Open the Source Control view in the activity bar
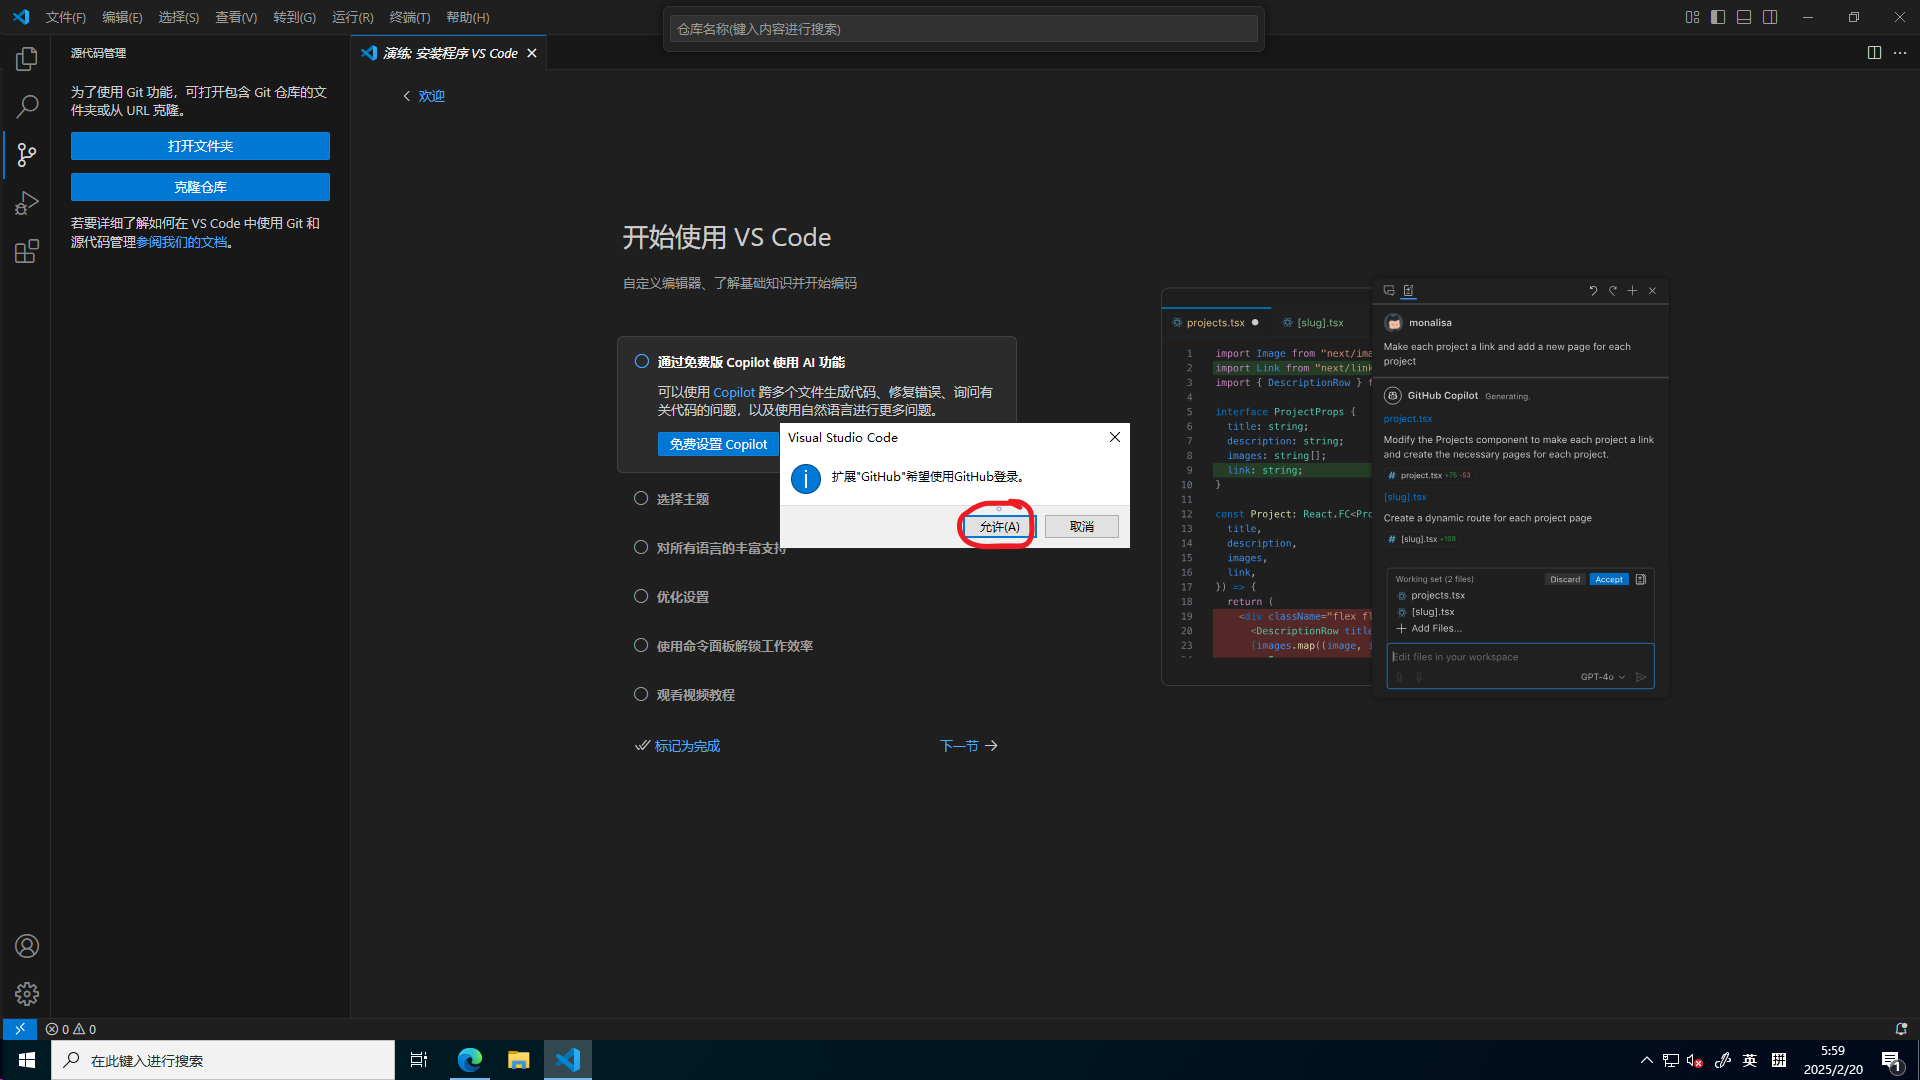The height and width of the screenshot is (1080, 1920). pos(26,155)
